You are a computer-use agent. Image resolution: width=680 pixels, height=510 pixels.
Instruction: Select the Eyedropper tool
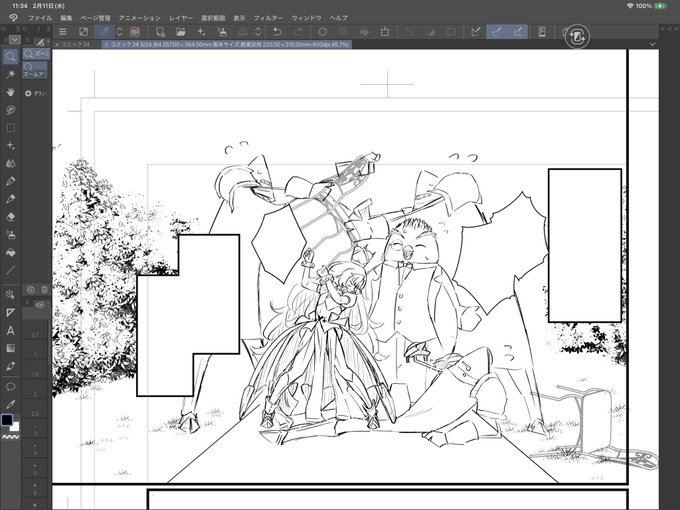coord(11,404)
